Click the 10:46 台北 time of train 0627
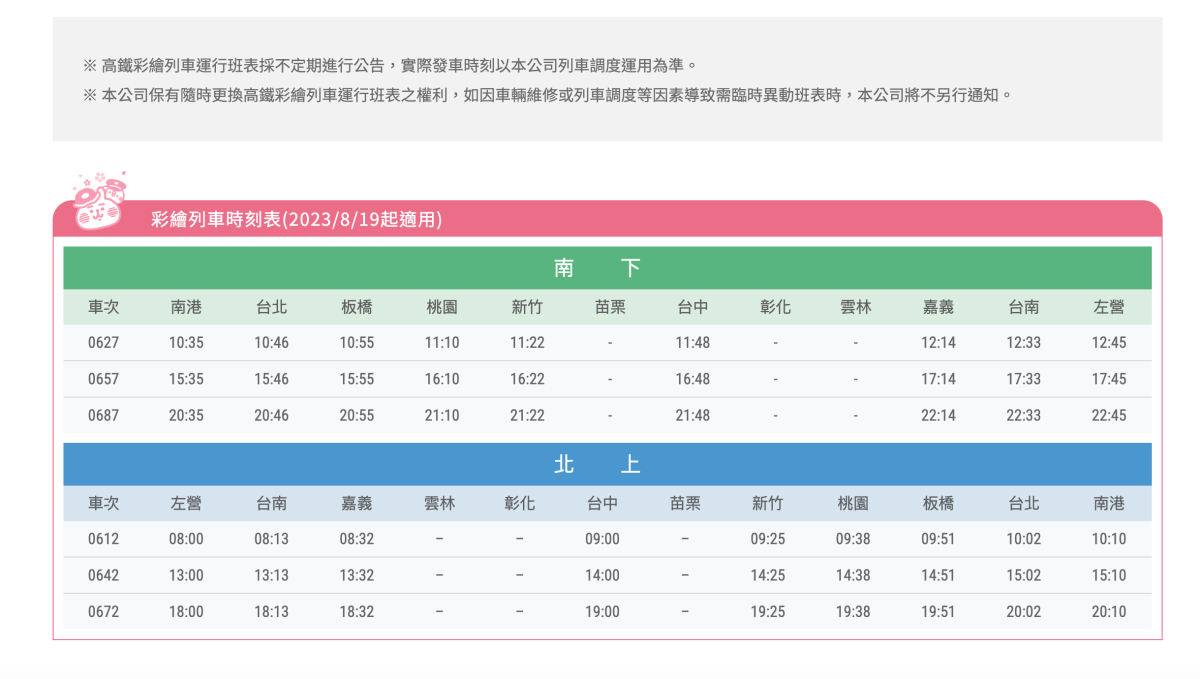The height and width of the screenshot is (679, 1200). (271, 343)
